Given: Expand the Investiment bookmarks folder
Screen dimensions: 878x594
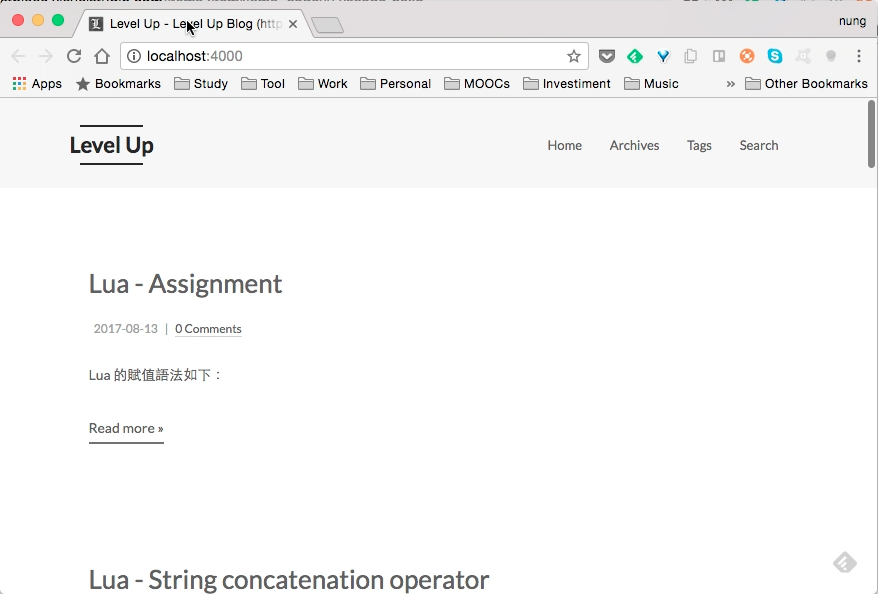Looking at the screenshot, I should (567, 84).
